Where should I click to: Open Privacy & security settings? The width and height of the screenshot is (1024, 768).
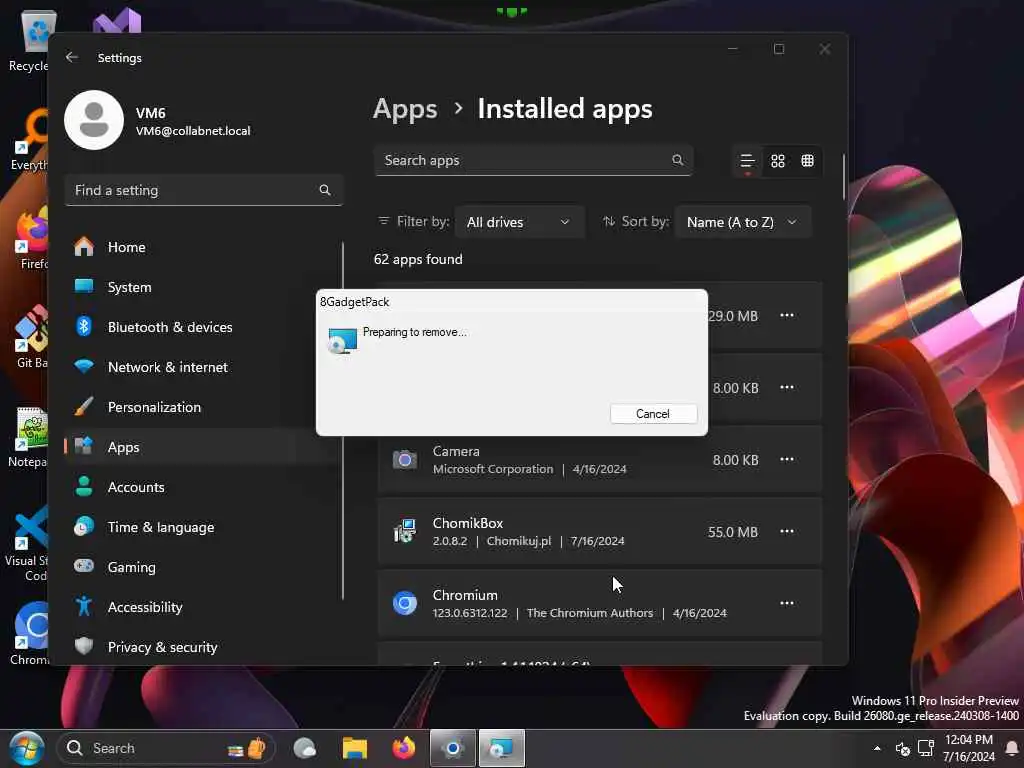click(202, 647)
